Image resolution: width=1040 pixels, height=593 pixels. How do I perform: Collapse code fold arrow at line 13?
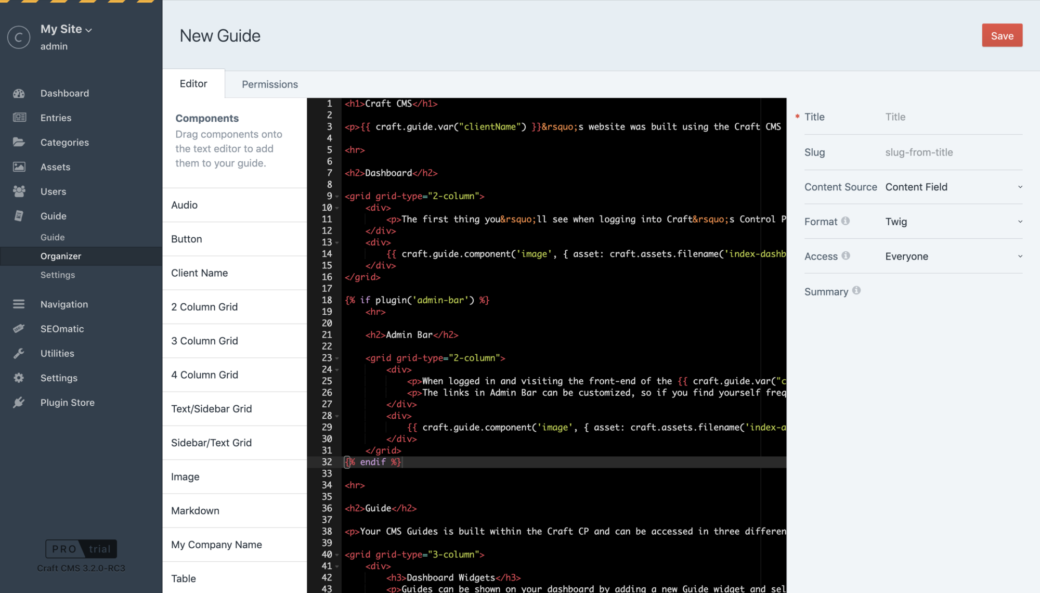click(x=337, y=243)
